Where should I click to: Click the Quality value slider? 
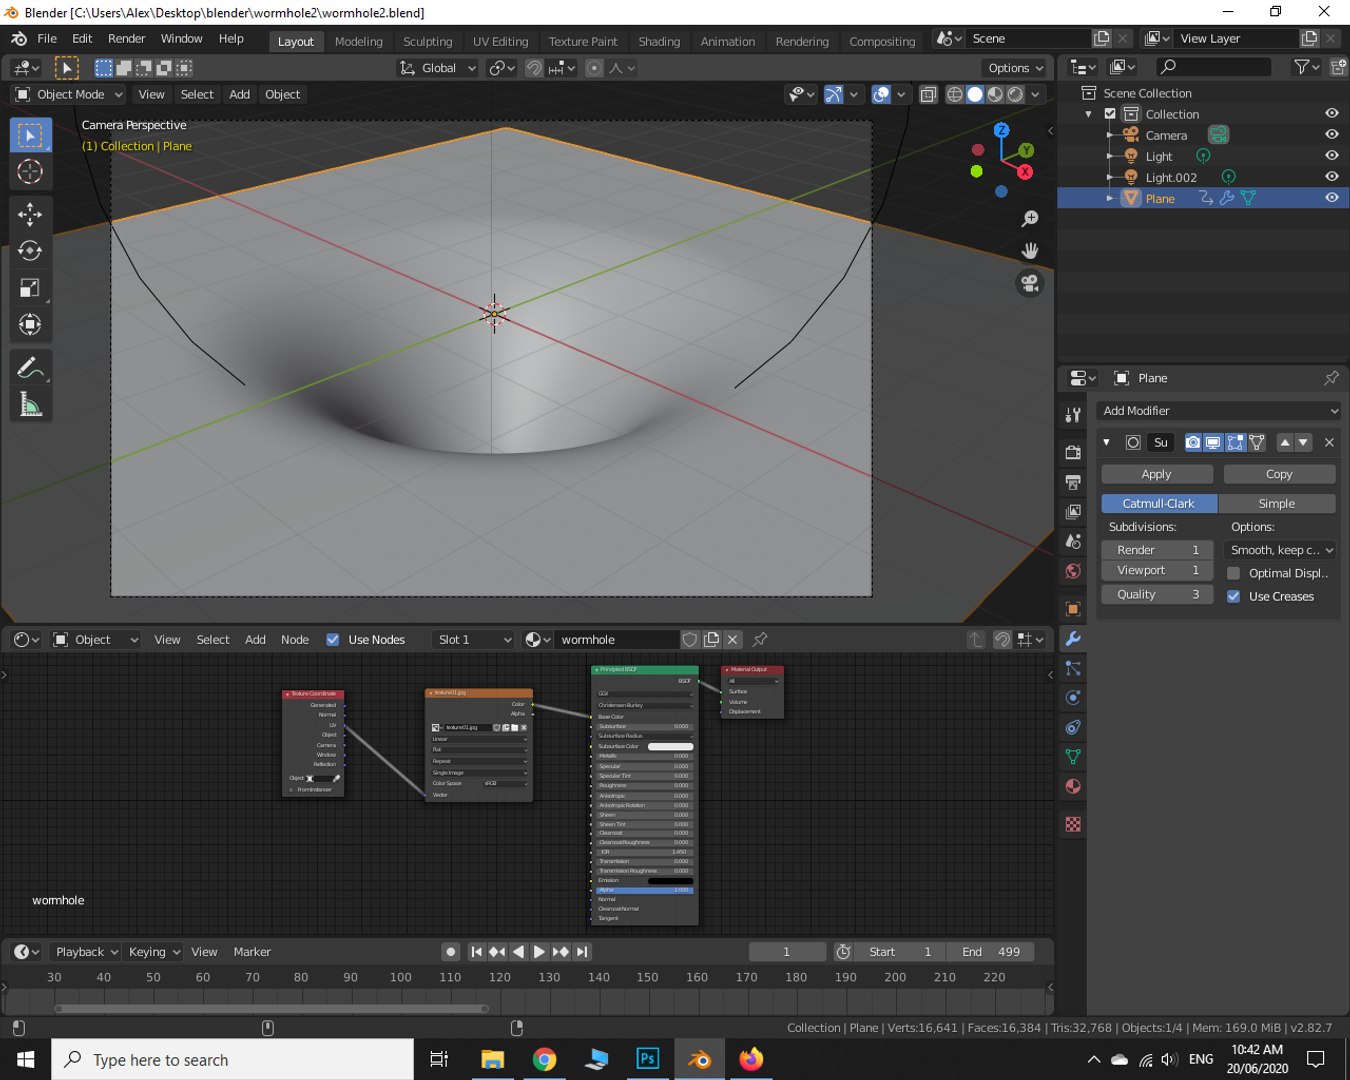click(1157, 594)
